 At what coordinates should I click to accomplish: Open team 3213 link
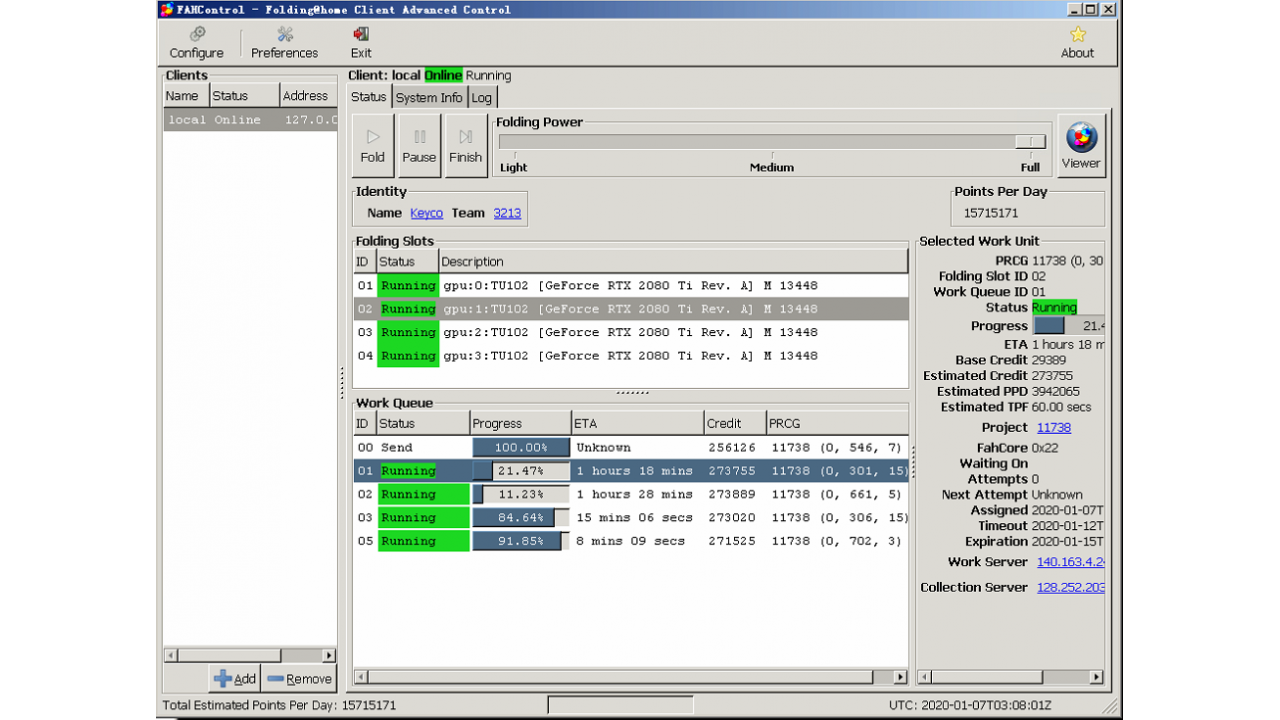pos(507,213)
